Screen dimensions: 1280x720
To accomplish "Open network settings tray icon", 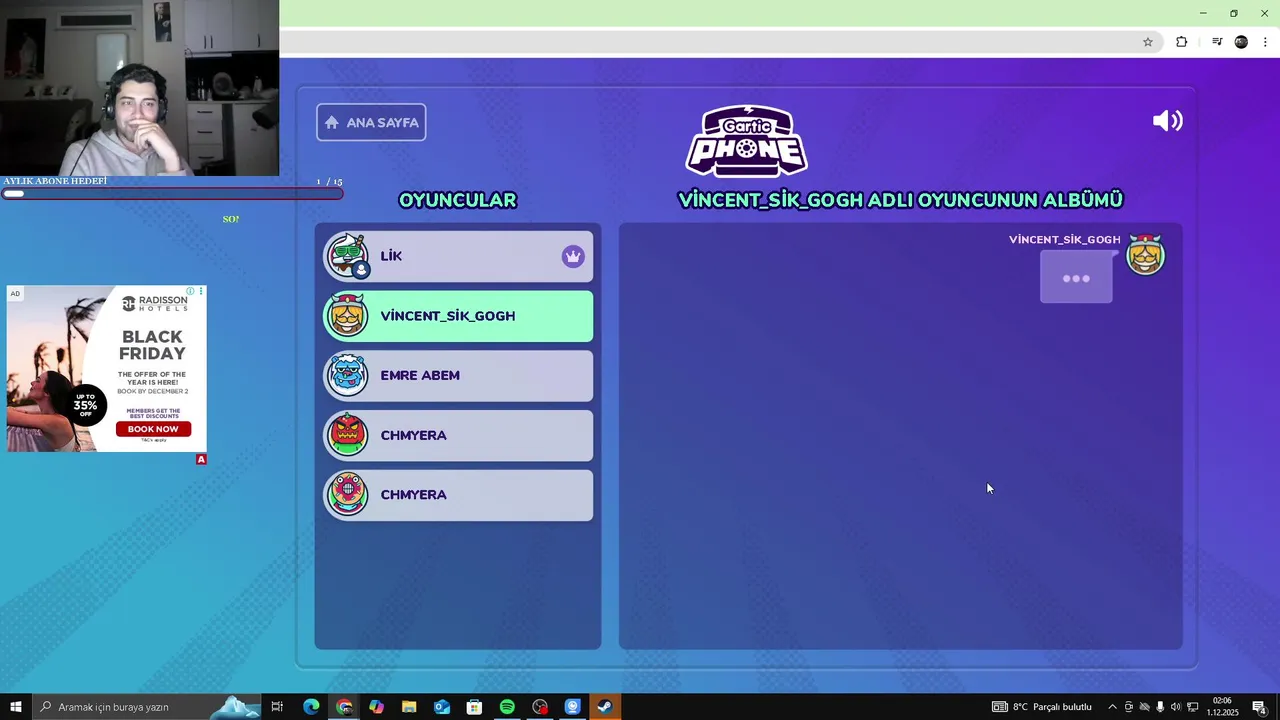I will point(1193,707).
